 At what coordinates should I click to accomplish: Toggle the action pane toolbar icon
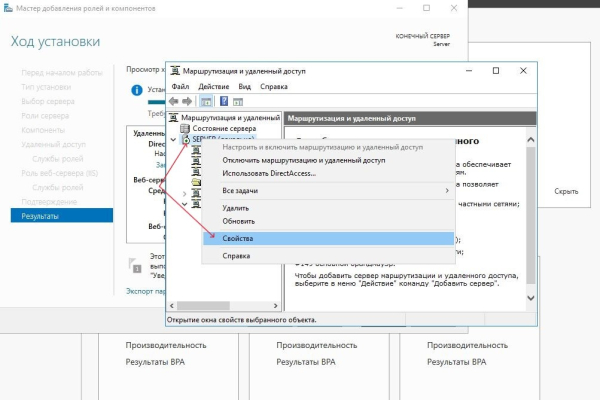pos(238,102)
